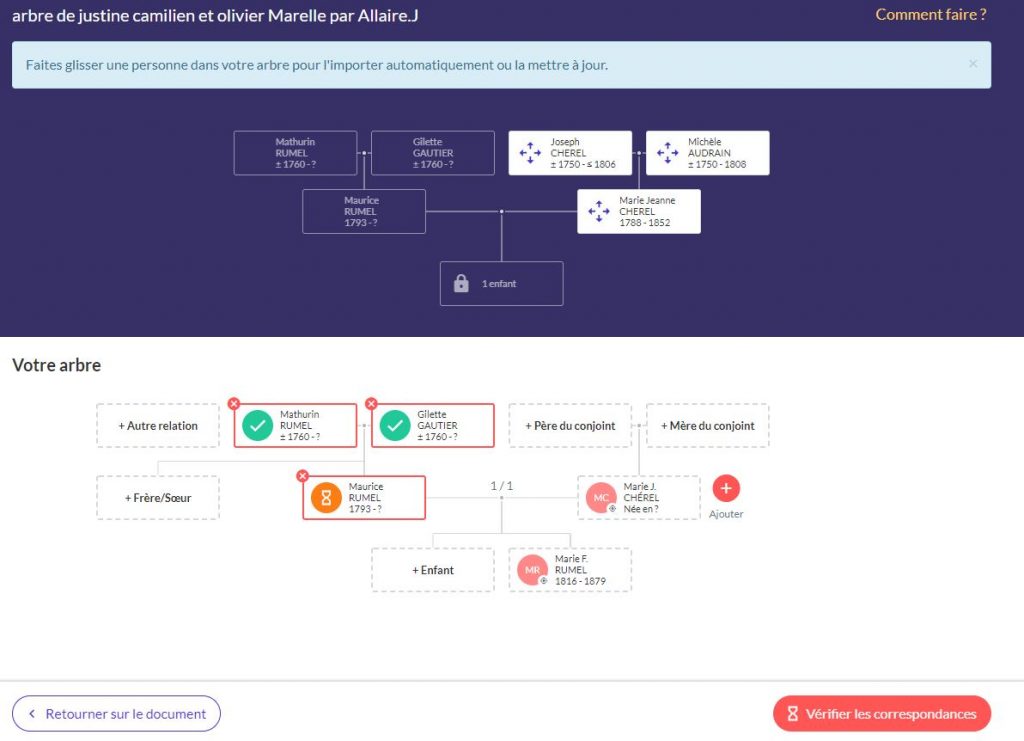The image size is (1024, 741).
Task: Click Retourner sur le document button
Action: [116, 714]
